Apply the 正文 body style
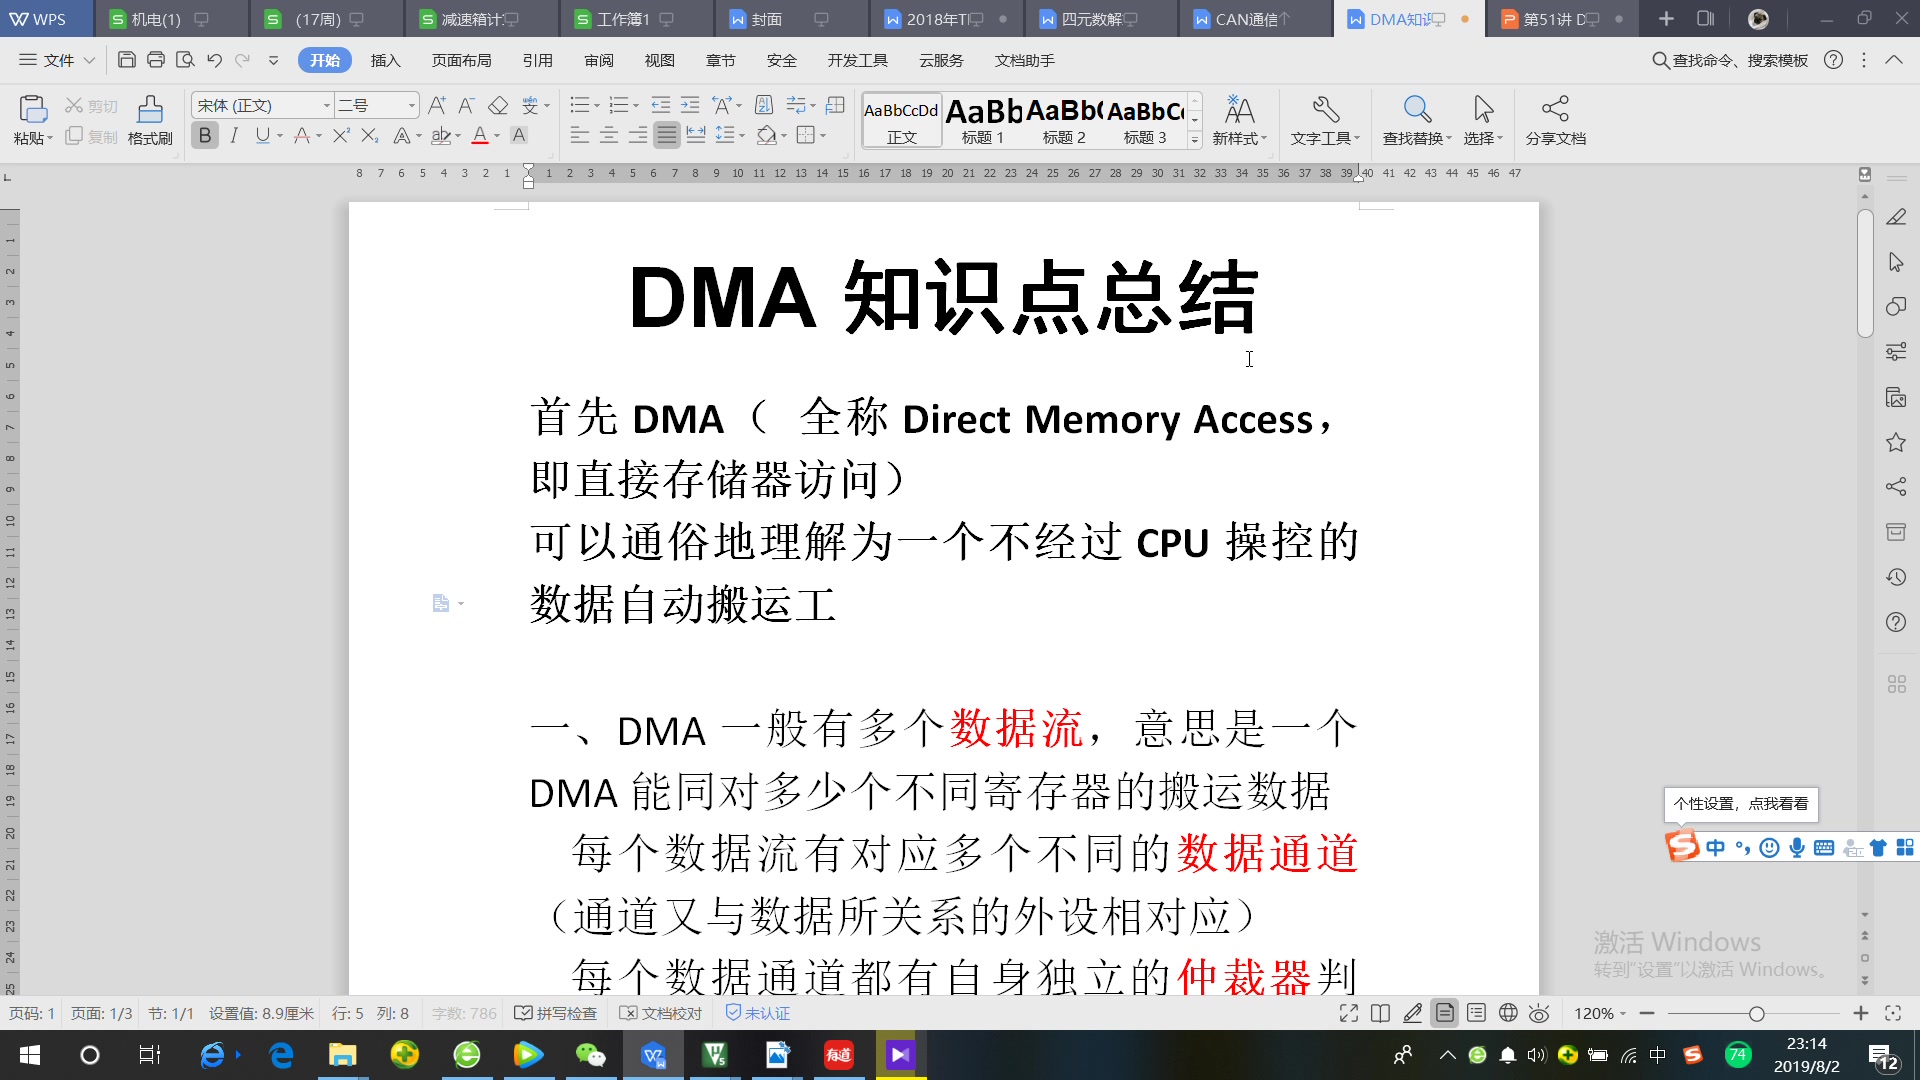Screen dimensions: 1920x1080 coord(901,120)
